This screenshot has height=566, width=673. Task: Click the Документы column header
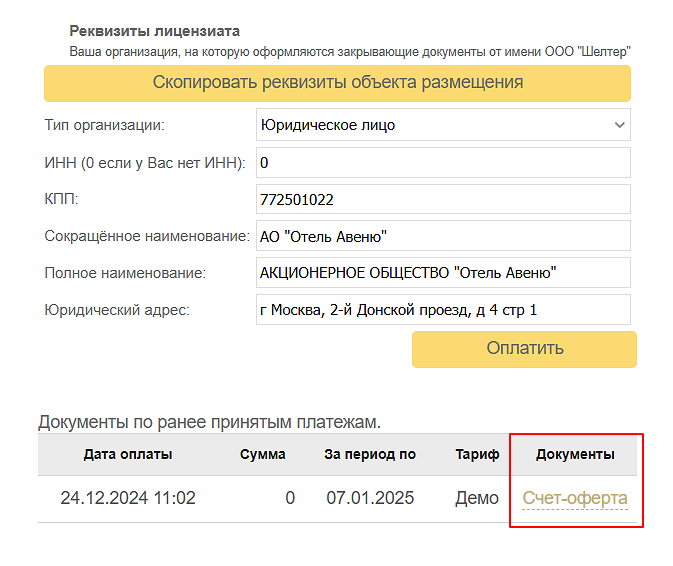click(x=575, y=454)
